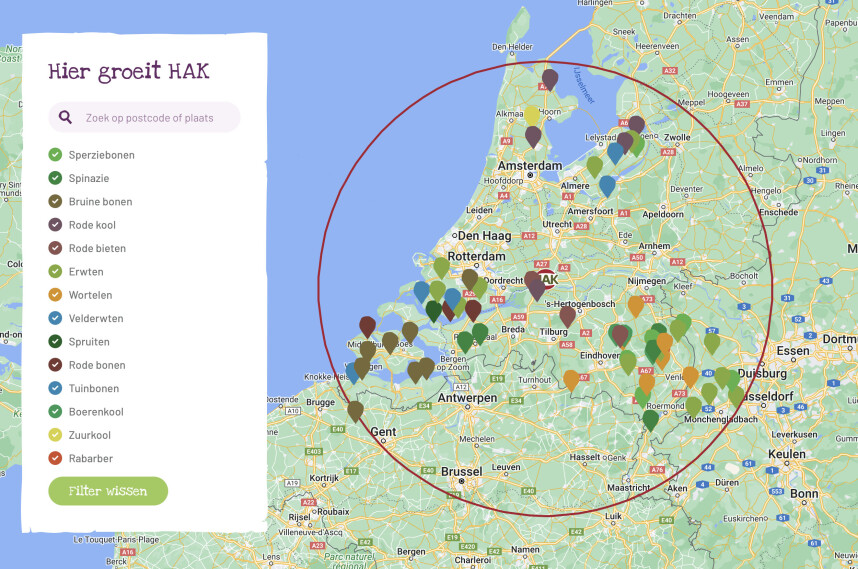858x569 pixels.
Task: Select the orange marker near Nijmegen
Action: 636,306
